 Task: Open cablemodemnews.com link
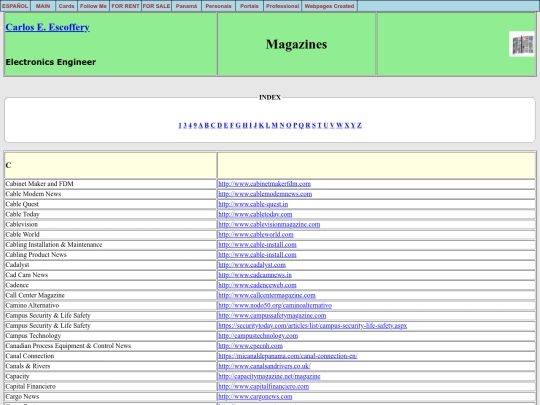click(265, 194)
